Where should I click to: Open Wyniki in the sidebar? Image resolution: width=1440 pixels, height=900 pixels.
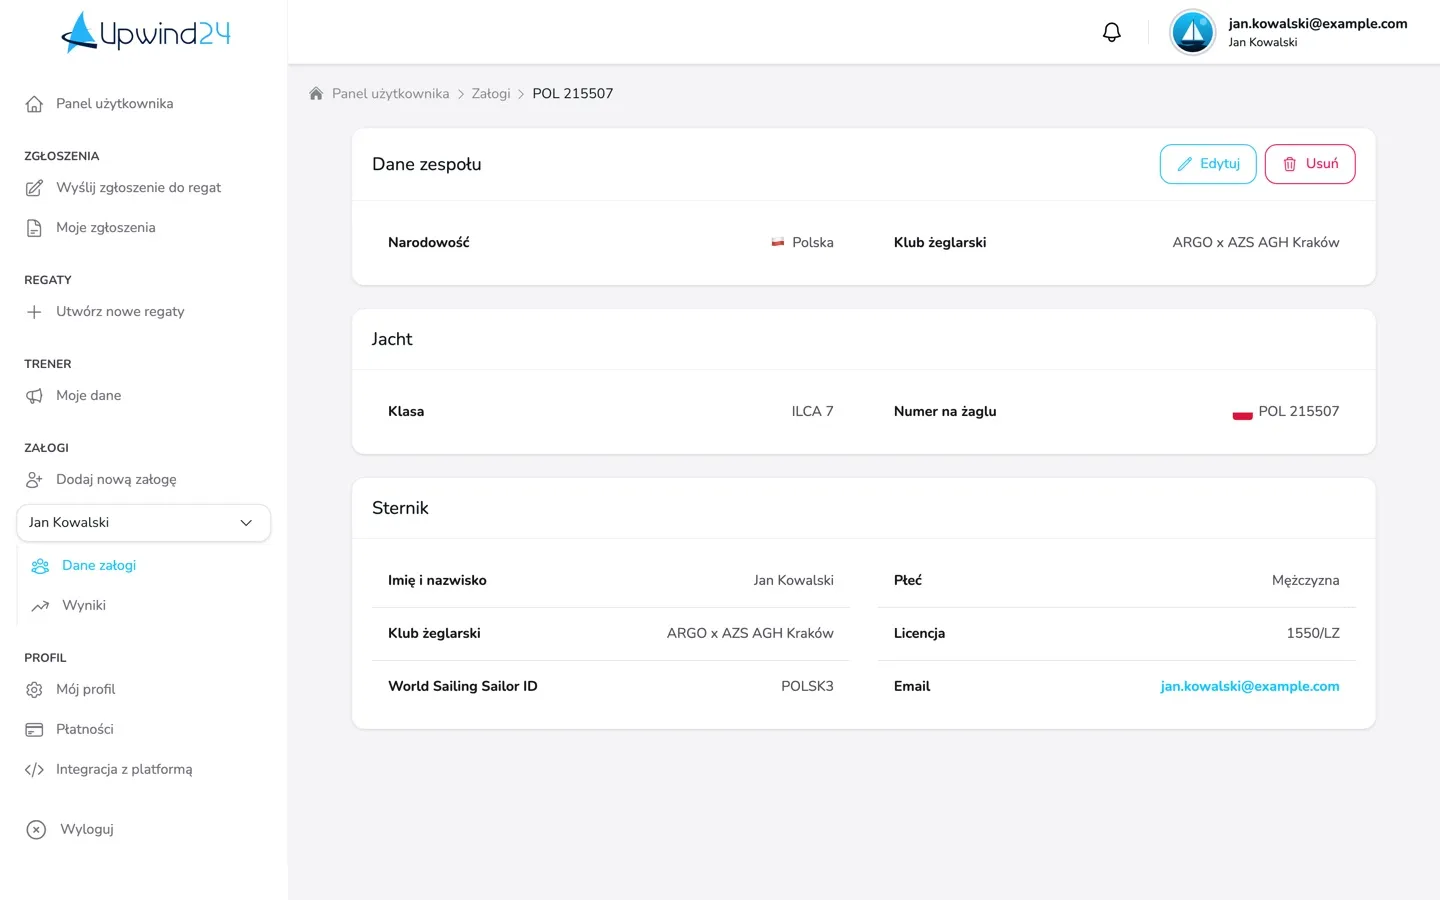[84, 606]
